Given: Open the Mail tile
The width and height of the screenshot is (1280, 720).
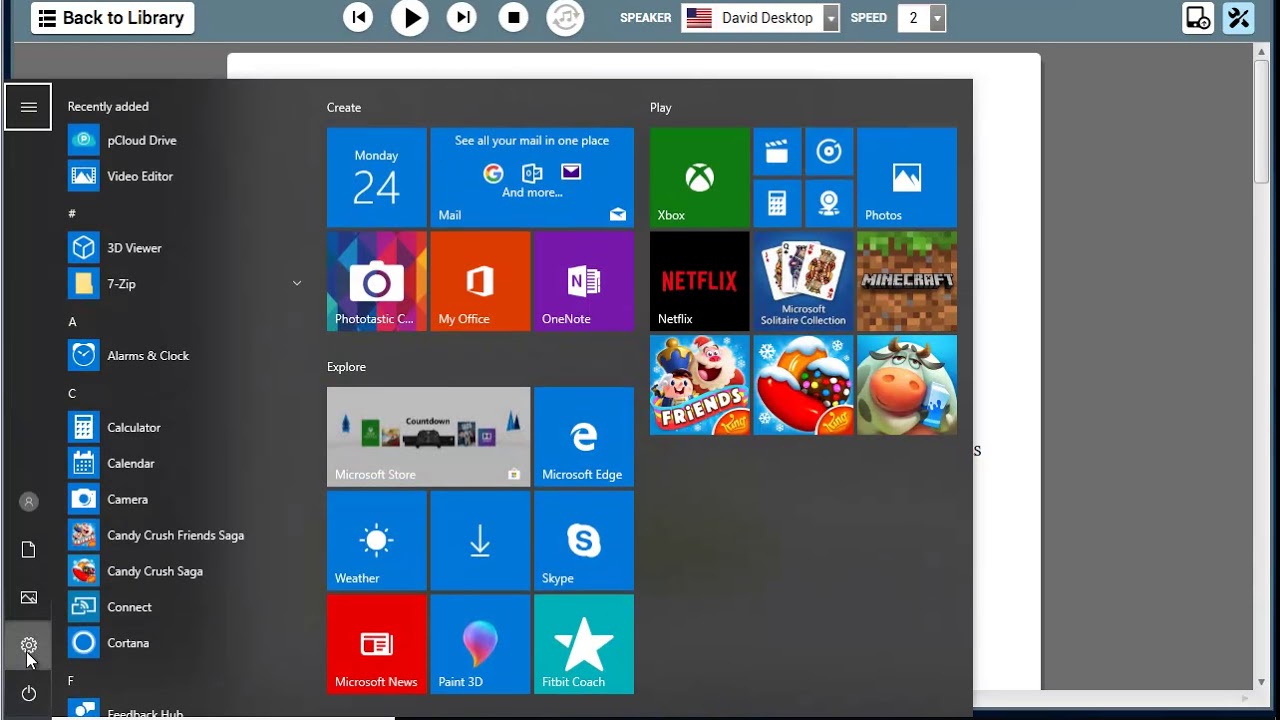Looking at the screenshot, I should click(532, 177).
